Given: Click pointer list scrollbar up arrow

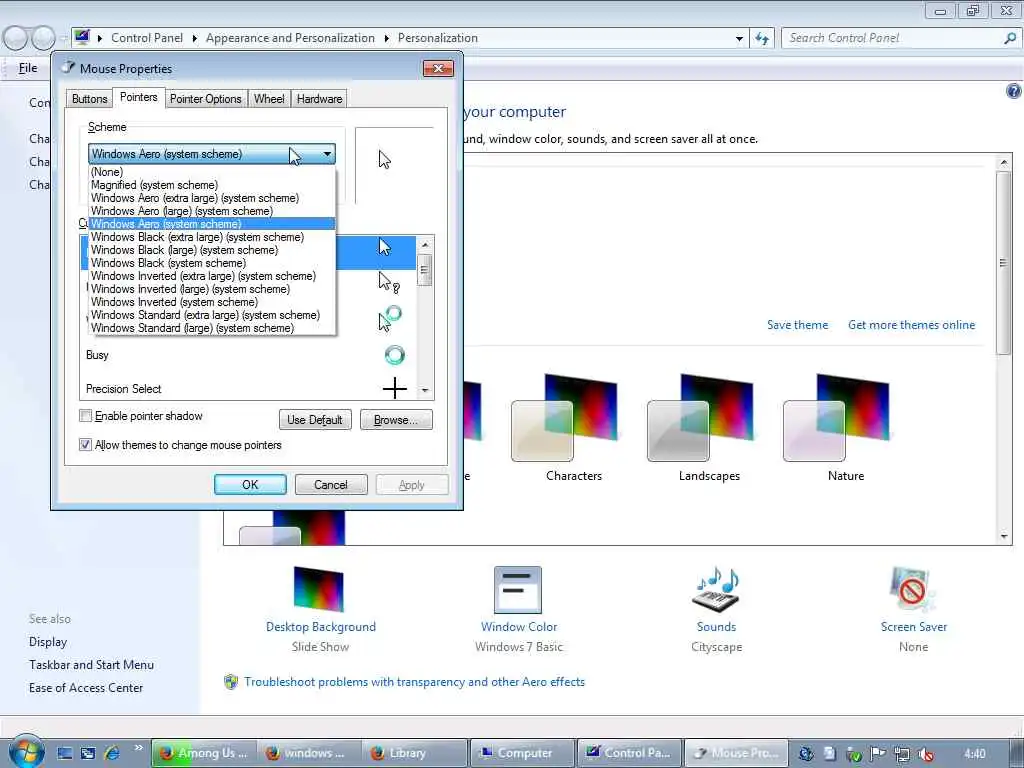Looking at the screenshot, I should 425,244.
